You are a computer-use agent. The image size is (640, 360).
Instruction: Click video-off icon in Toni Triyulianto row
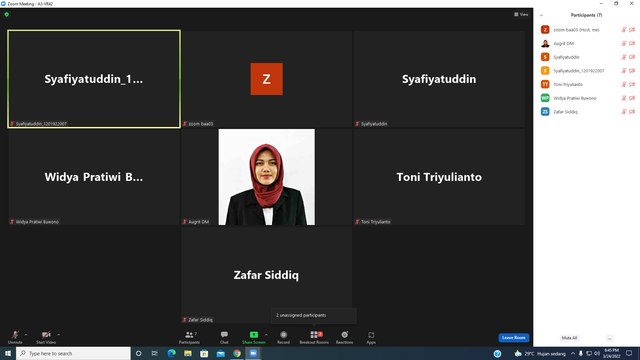[x=632, y=84]
